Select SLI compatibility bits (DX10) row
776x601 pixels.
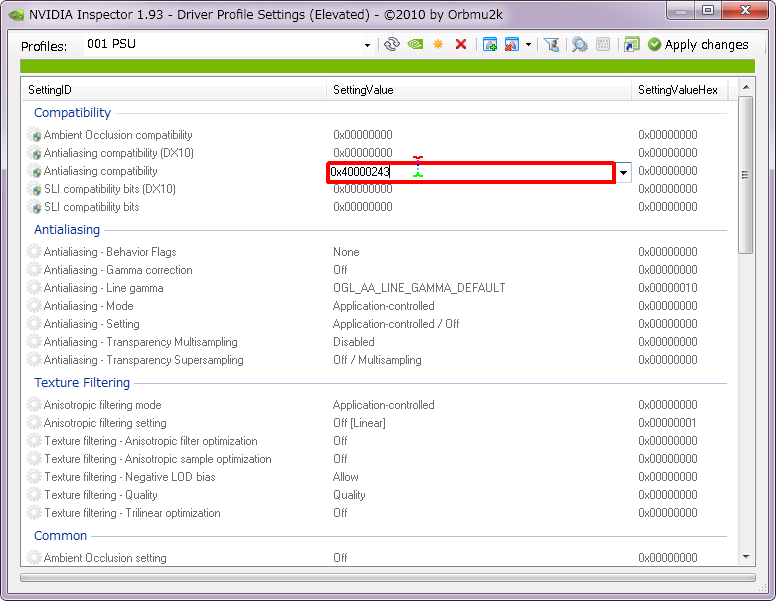click(x=376, y=189)
